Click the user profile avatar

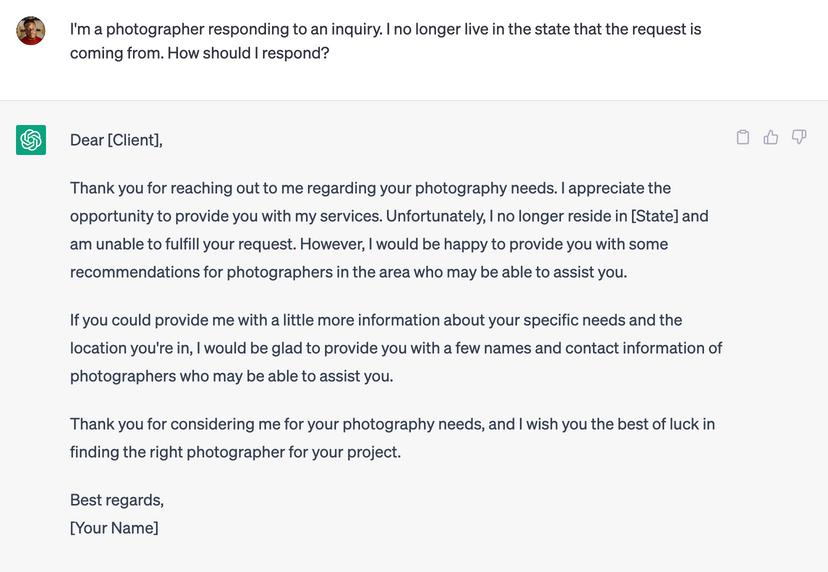[x=31, y=30]
